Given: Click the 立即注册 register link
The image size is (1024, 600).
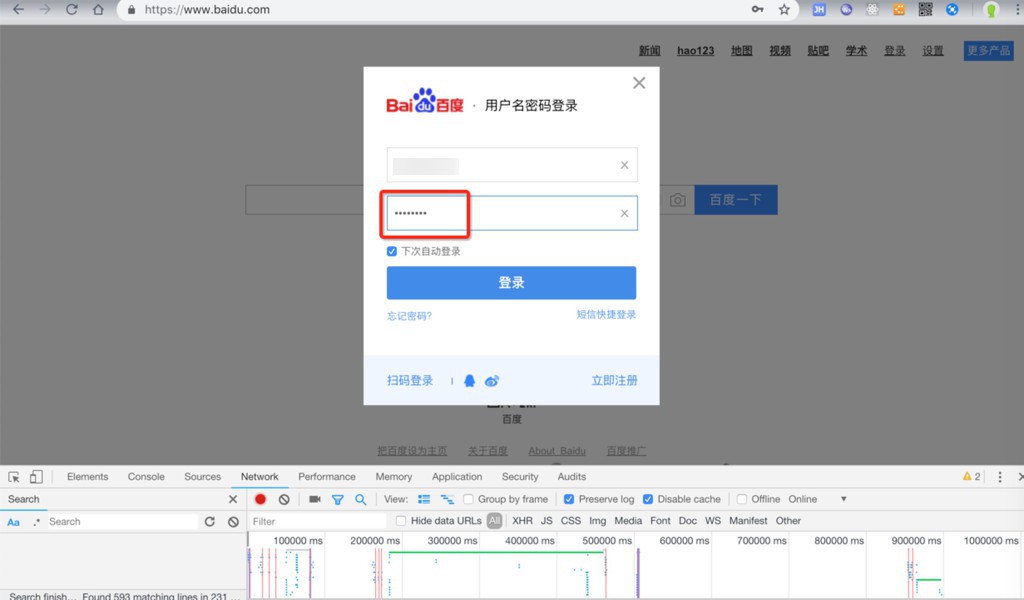Looking at the screenshot, I should coord(615,381).
